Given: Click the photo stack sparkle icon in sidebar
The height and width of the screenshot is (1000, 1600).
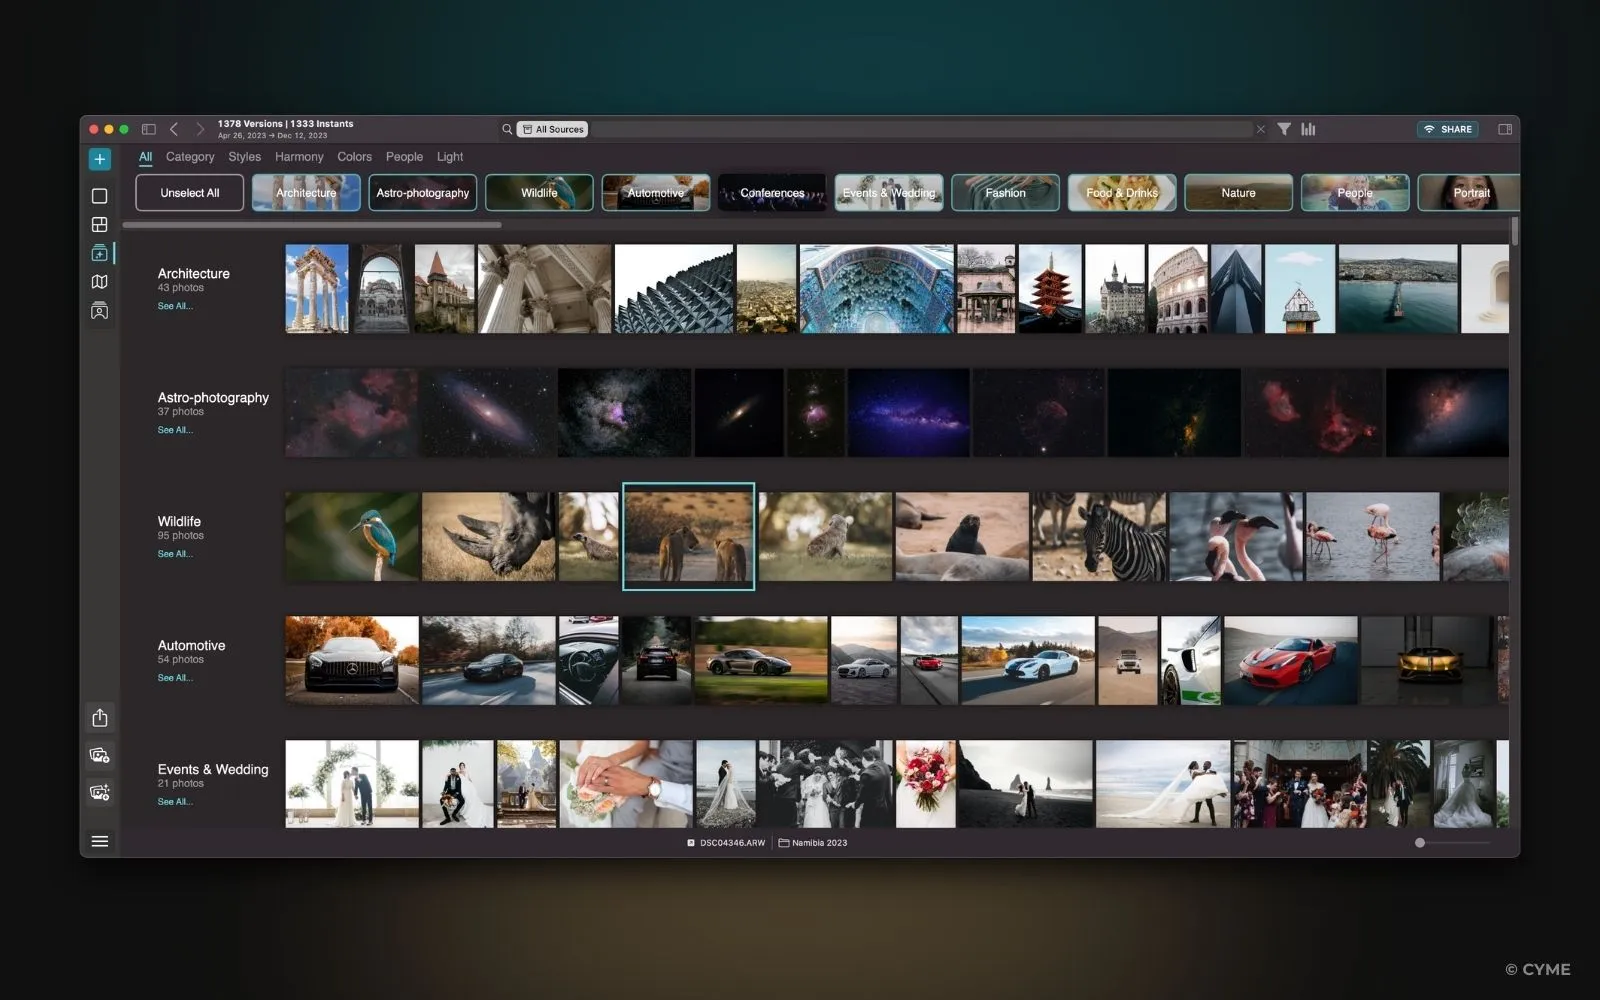Looking at the screenshot, I should tap(99, 792).
